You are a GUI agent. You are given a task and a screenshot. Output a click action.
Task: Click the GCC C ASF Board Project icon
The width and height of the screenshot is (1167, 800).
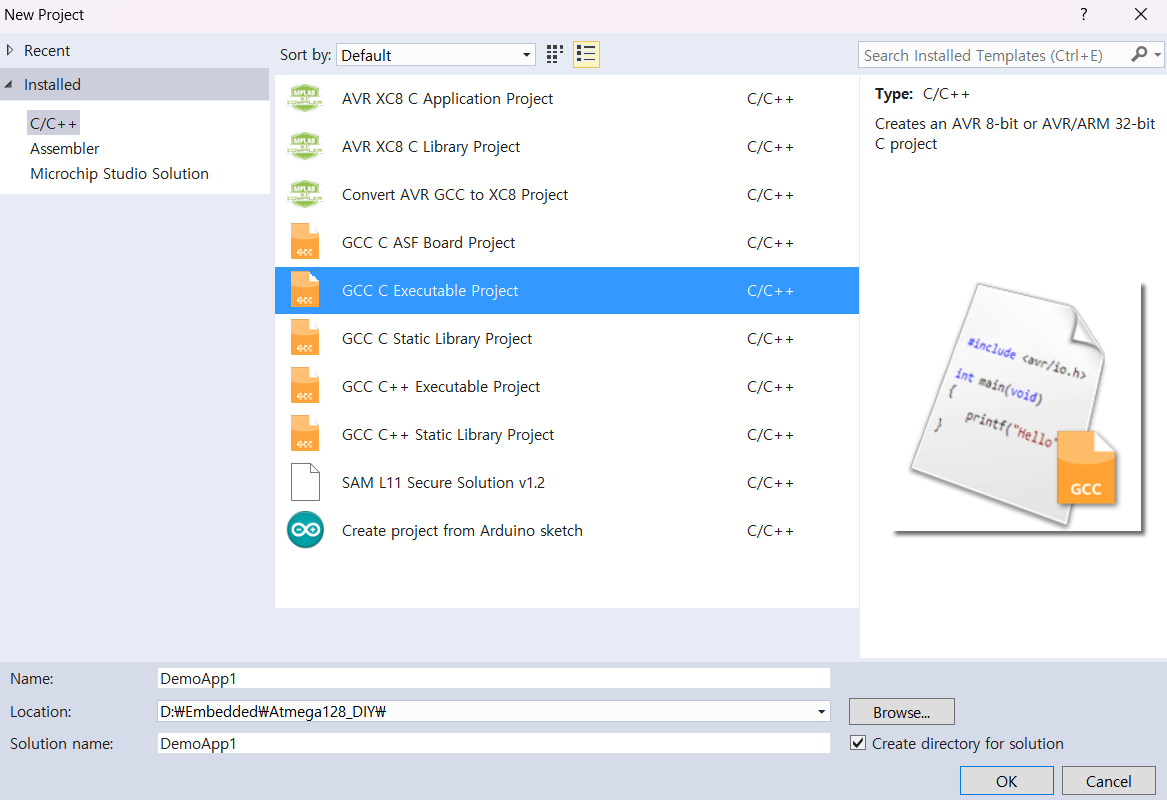coord(305,242)
